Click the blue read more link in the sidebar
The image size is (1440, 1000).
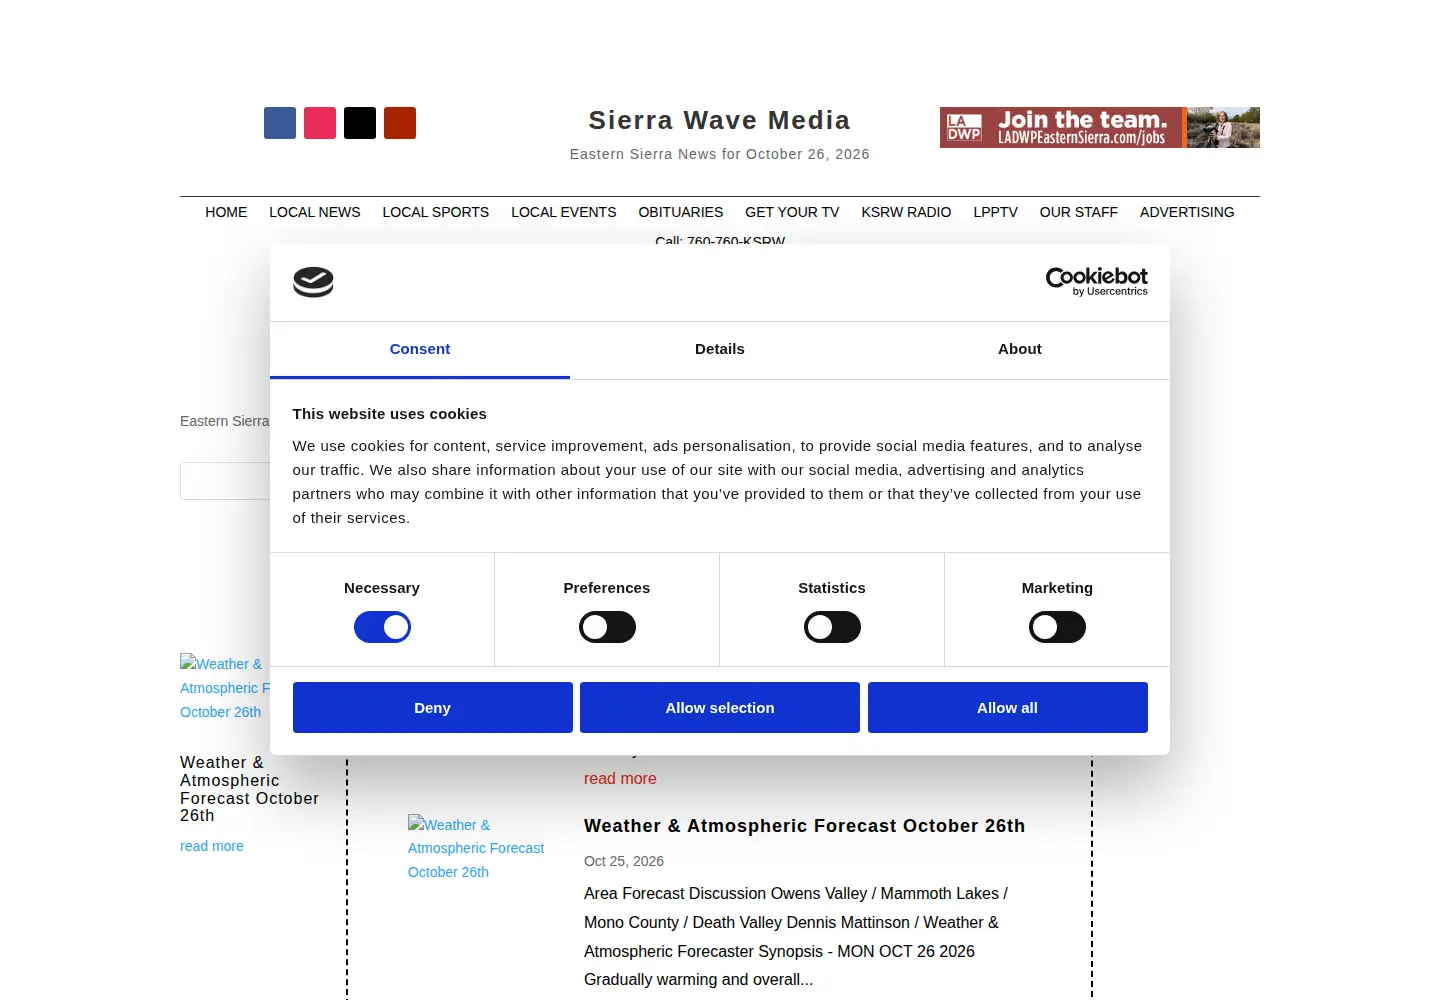(212, 846)
